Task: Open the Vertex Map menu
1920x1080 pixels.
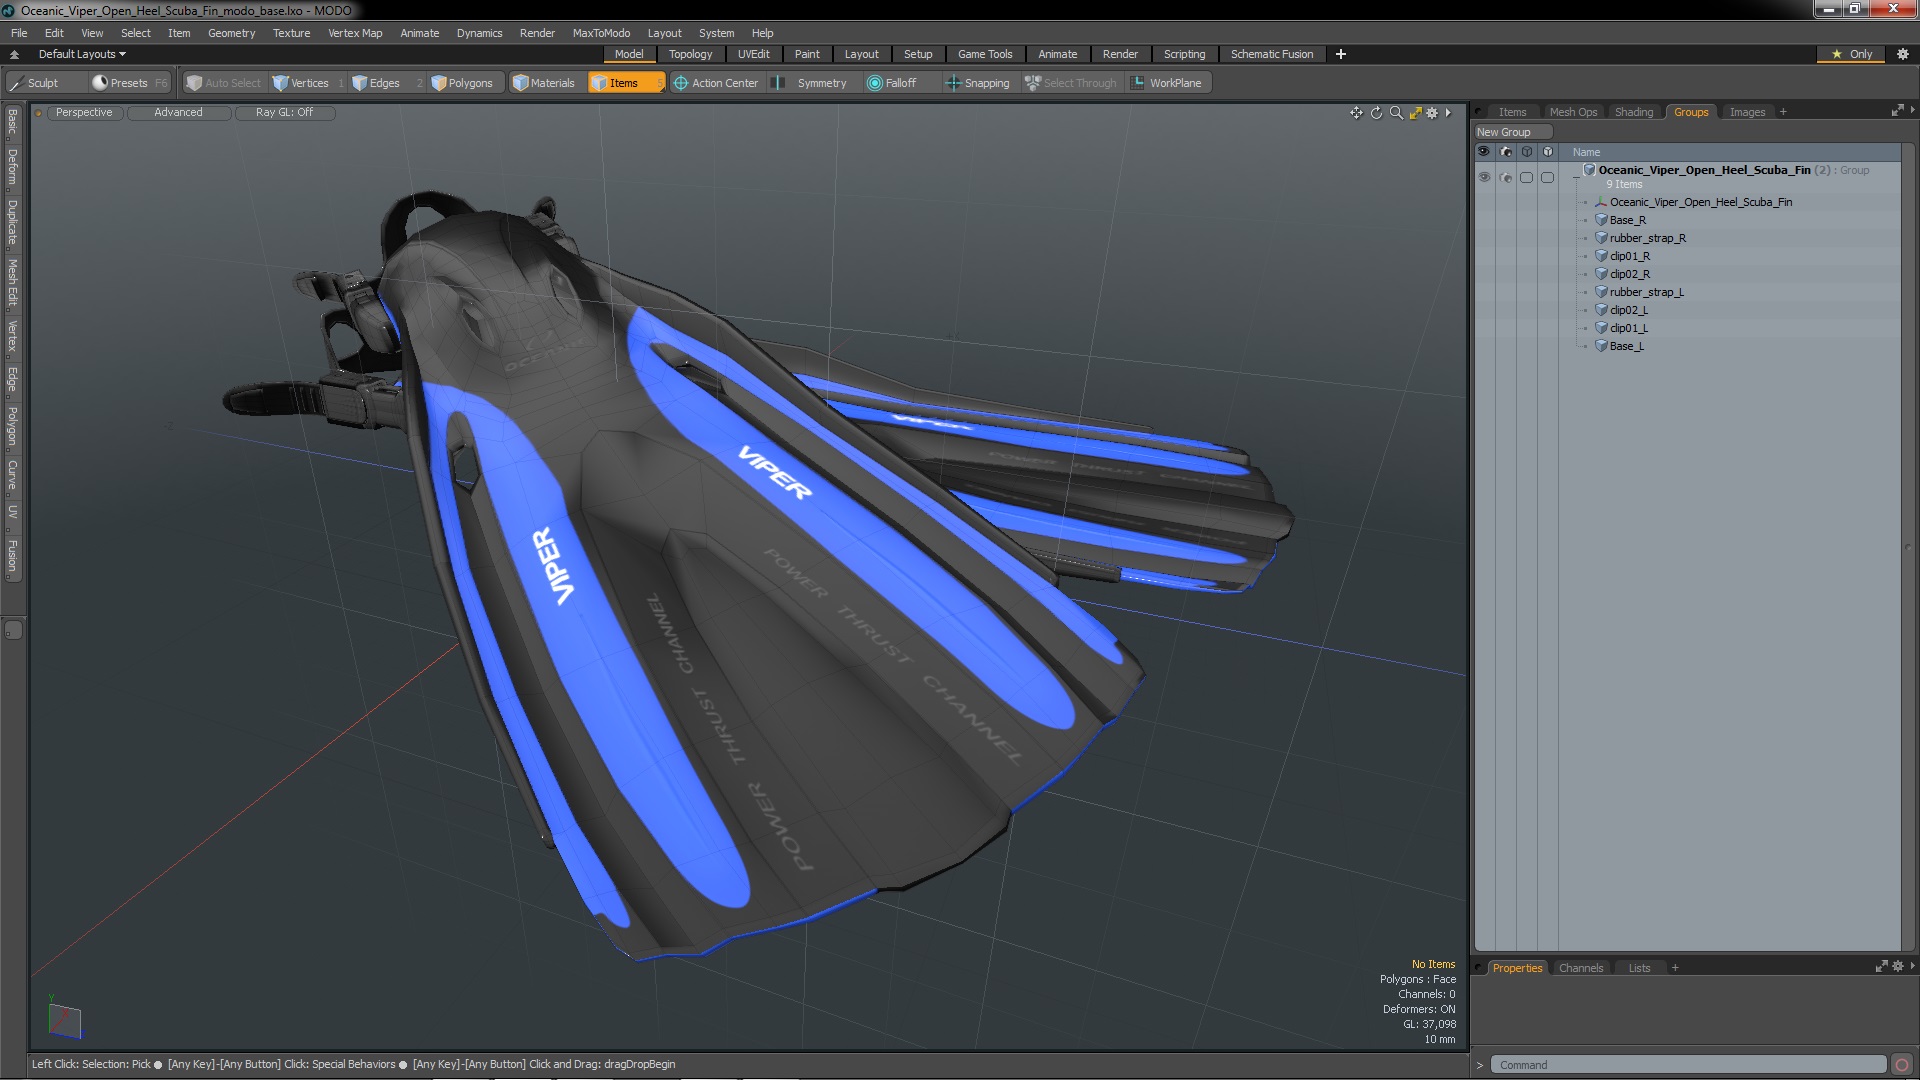Action: pos(355,33)
